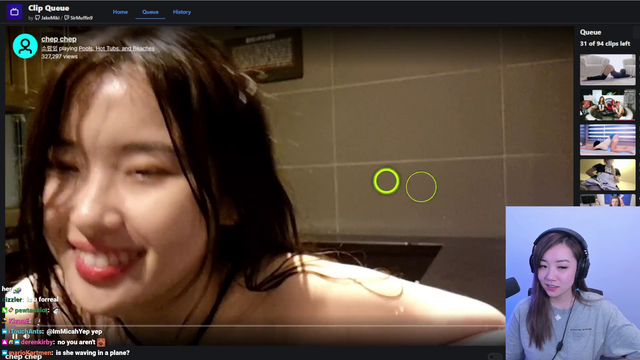Seek along the clip progress bar
This screenshot has height=360, width=640.
(255, 326)
